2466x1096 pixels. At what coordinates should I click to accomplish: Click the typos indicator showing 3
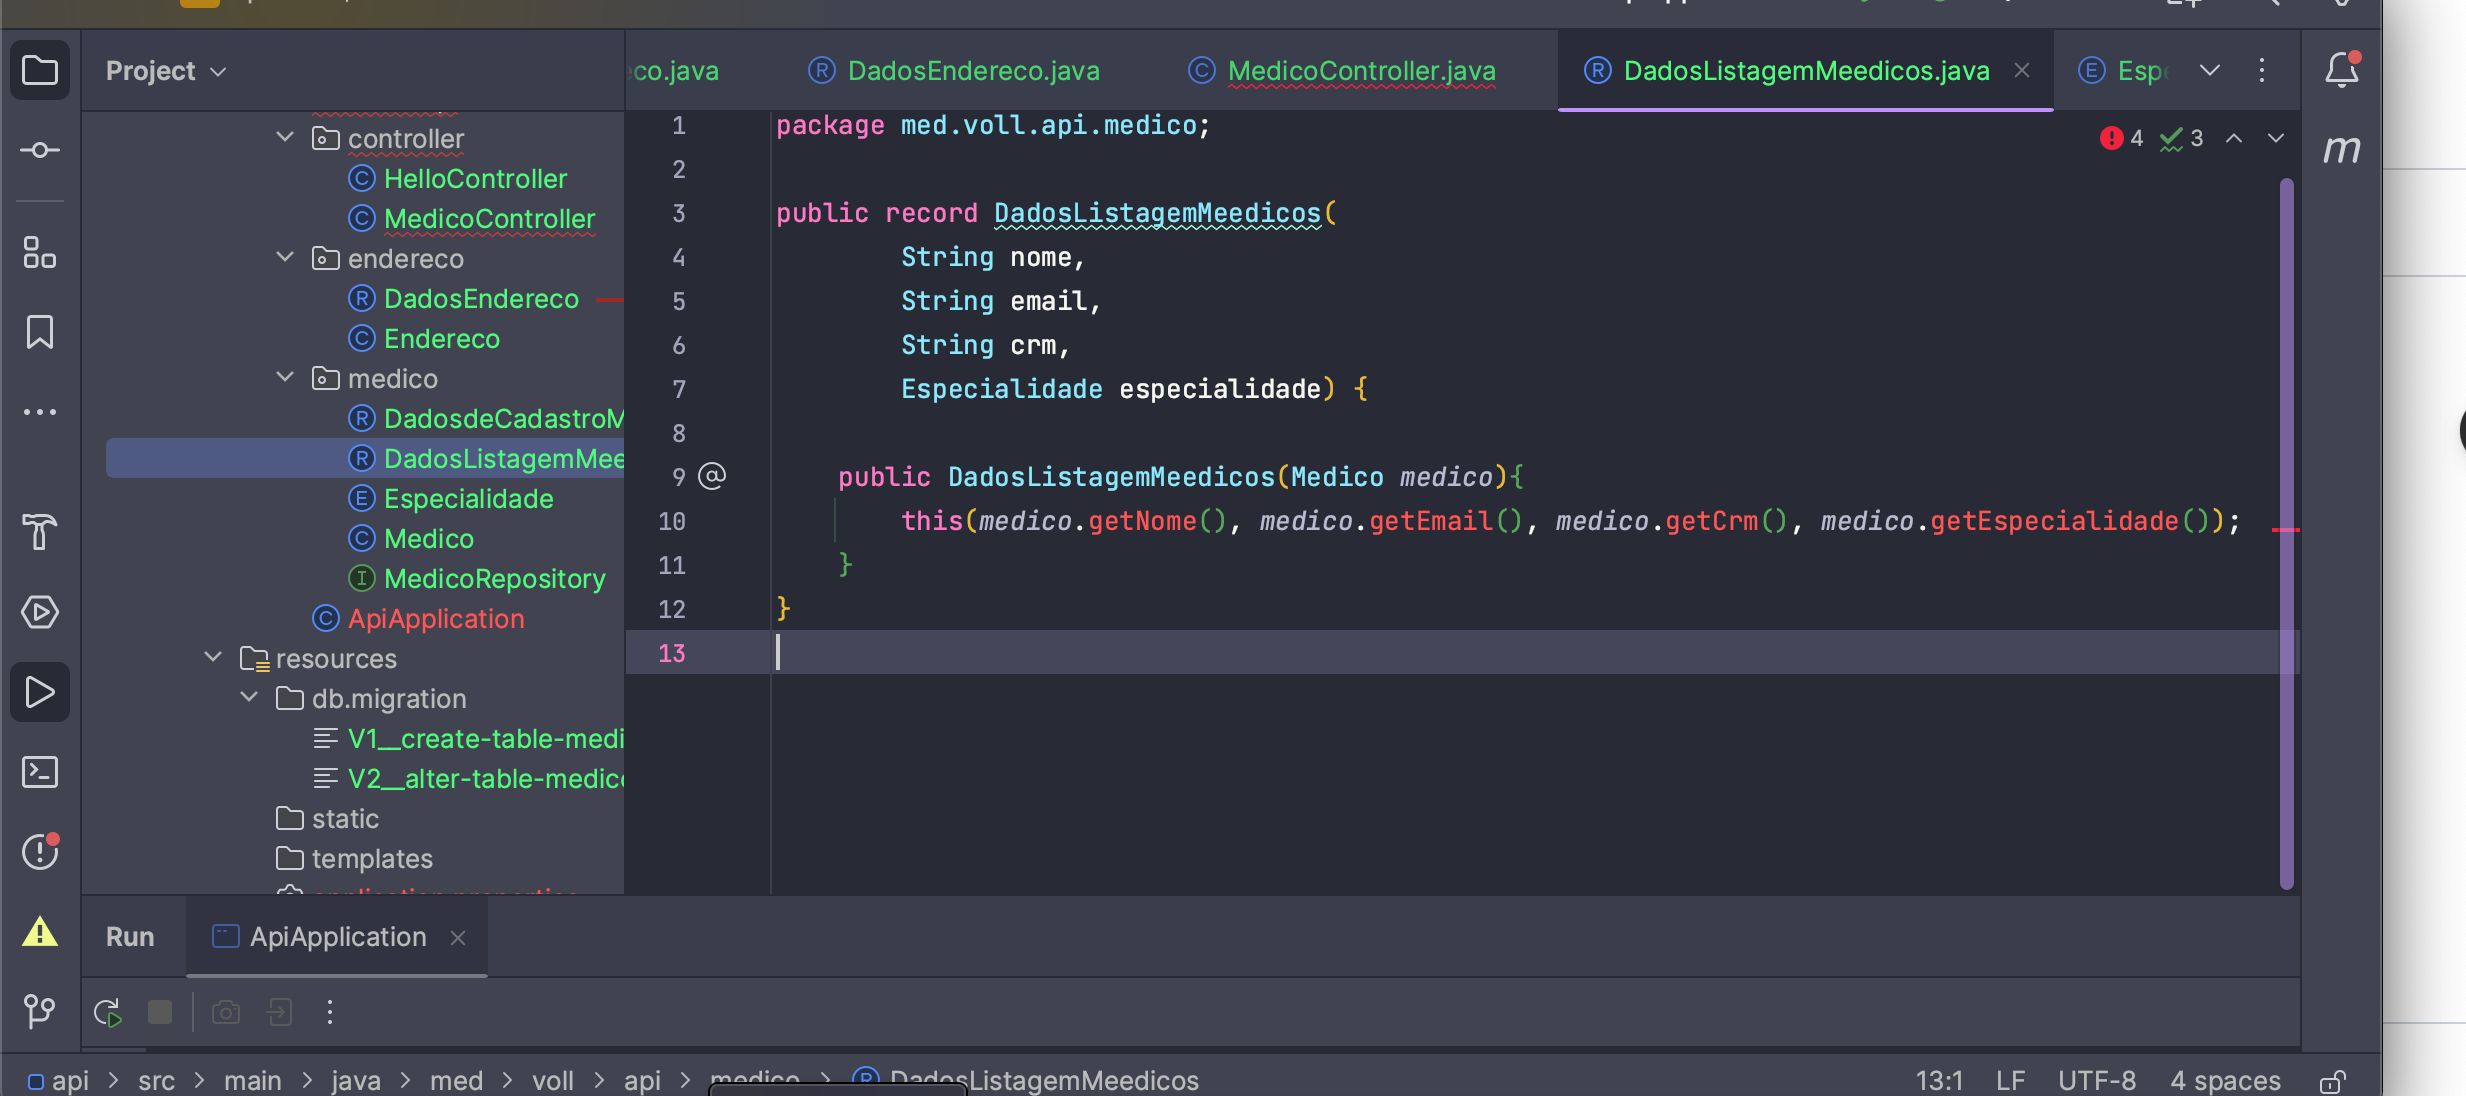pos(2182,138)
